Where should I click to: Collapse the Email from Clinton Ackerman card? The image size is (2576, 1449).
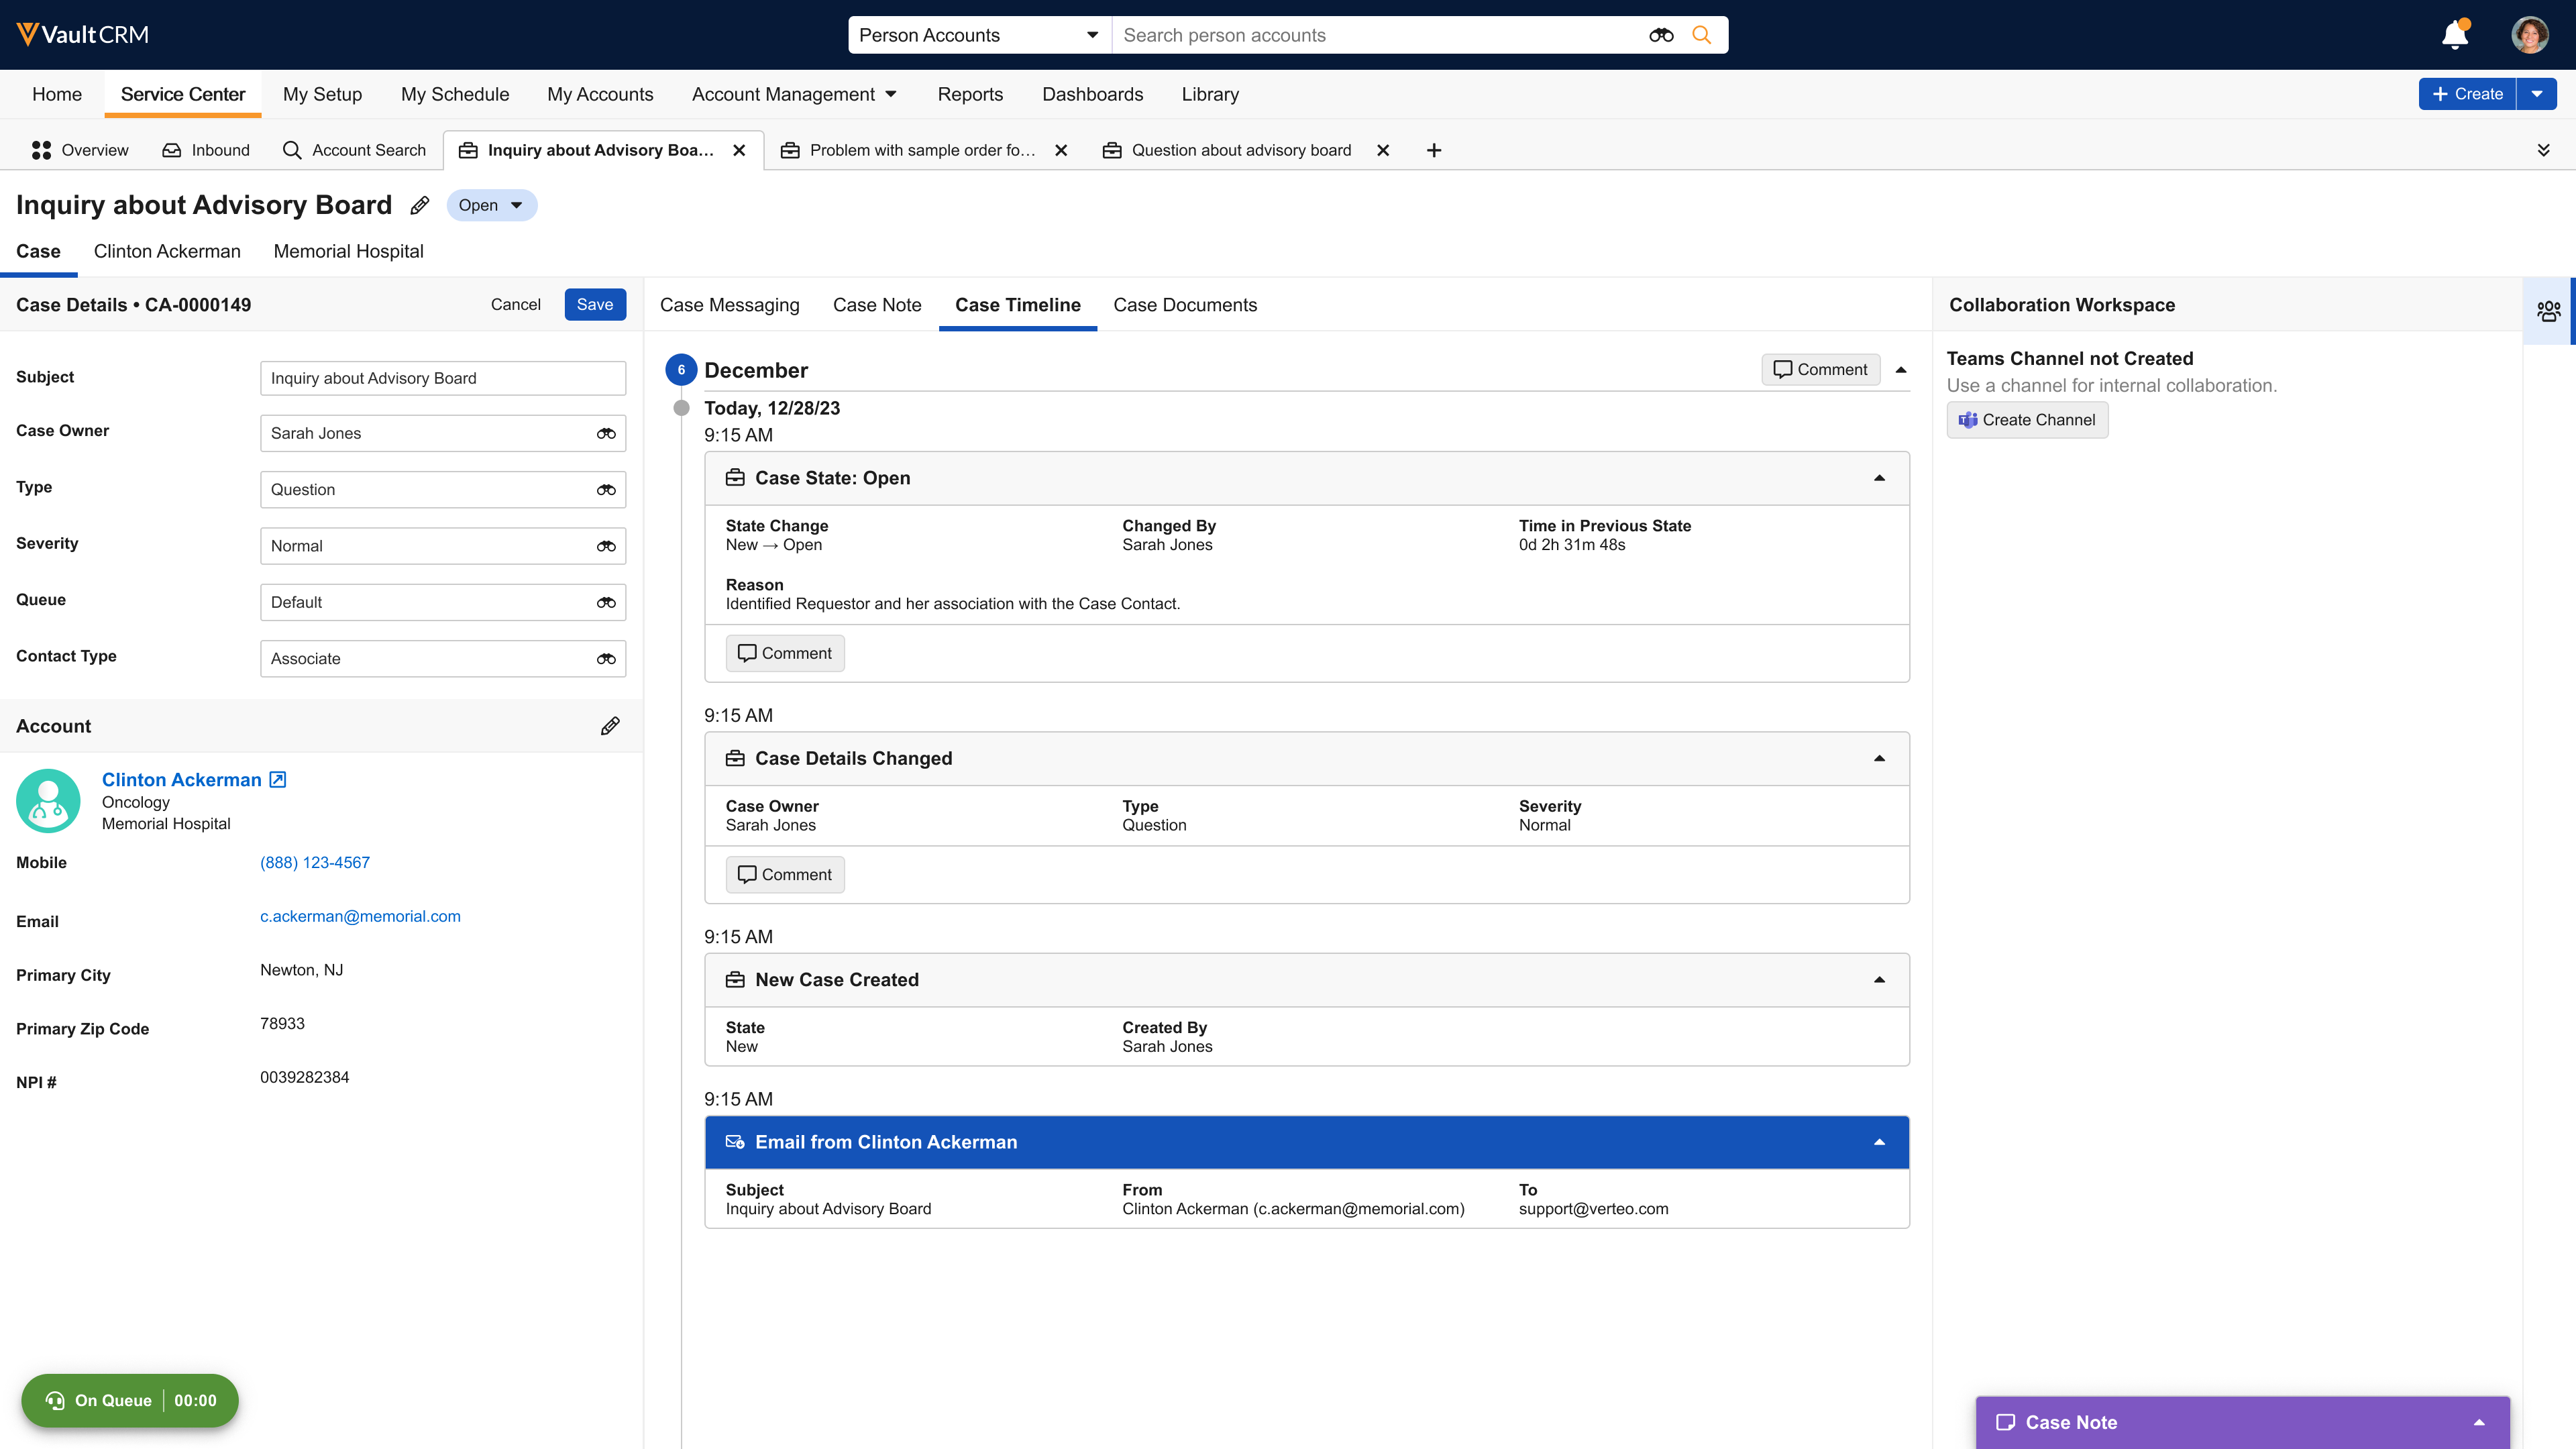coord(1879,1142)
